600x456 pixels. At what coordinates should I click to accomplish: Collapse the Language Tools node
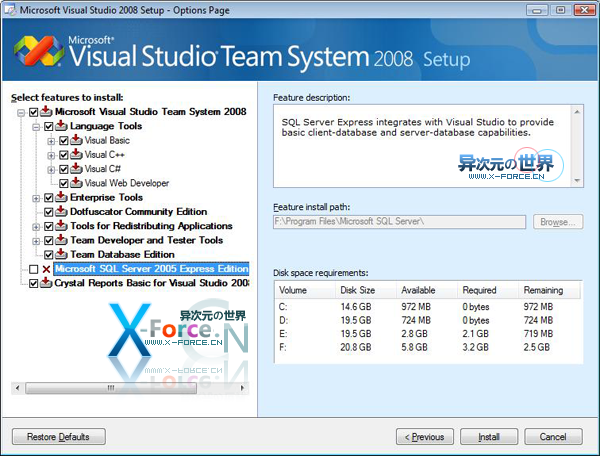point(36,127)
